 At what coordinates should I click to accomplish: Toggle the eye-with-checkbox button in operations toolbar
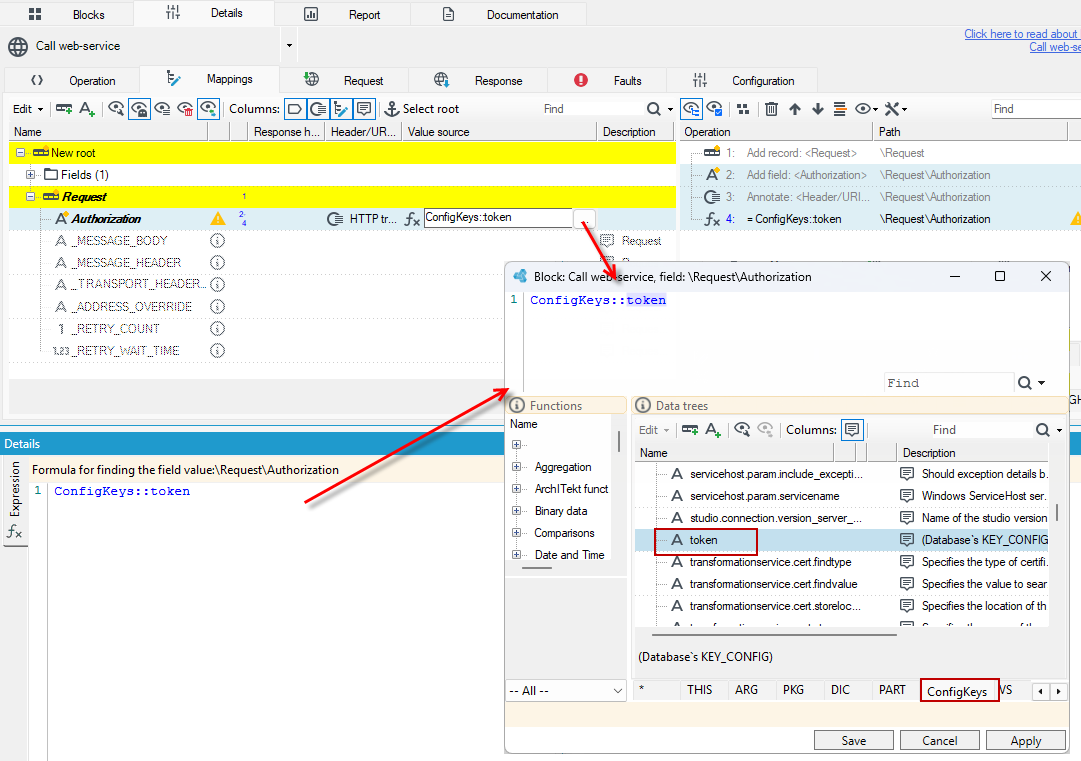click(714, 109)
